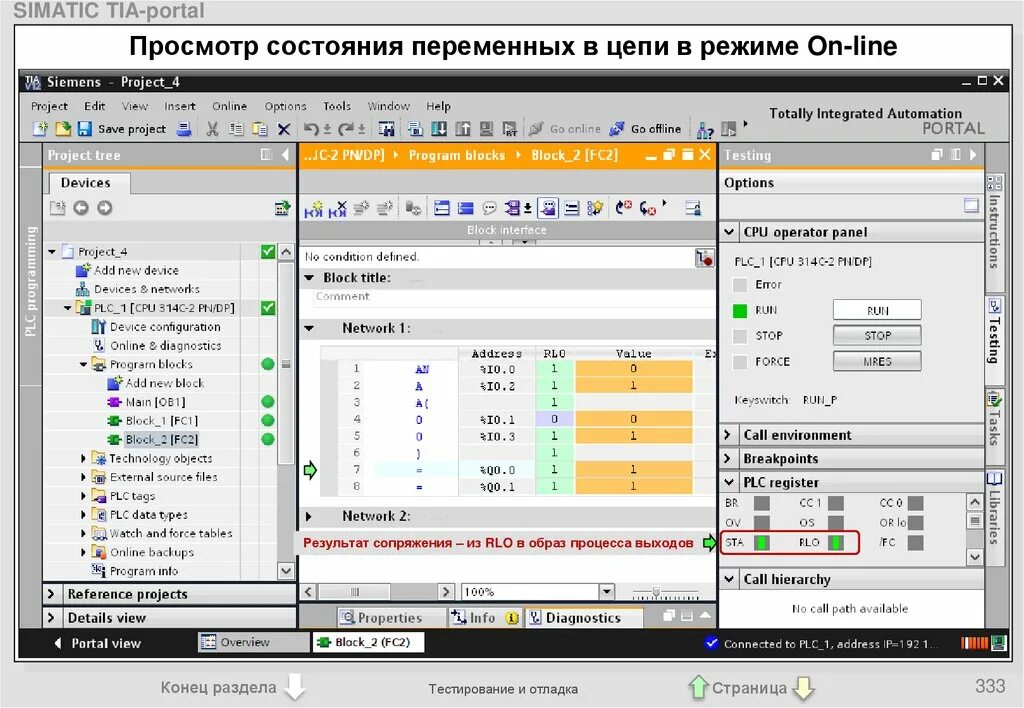The height and width of the screenshot is (708, 1024).
Task: Open the Tools menu
Action: pos(337,106)
